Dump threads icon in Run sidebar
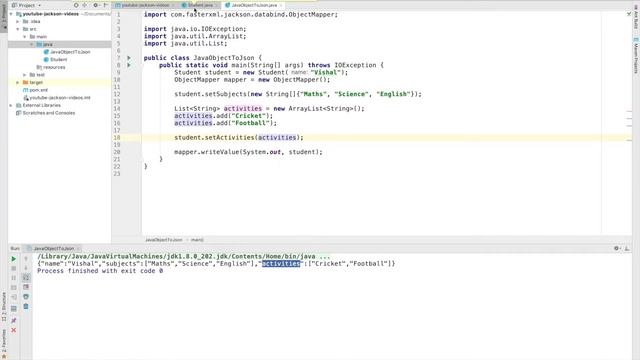The image size is (640, 360). 13,287
